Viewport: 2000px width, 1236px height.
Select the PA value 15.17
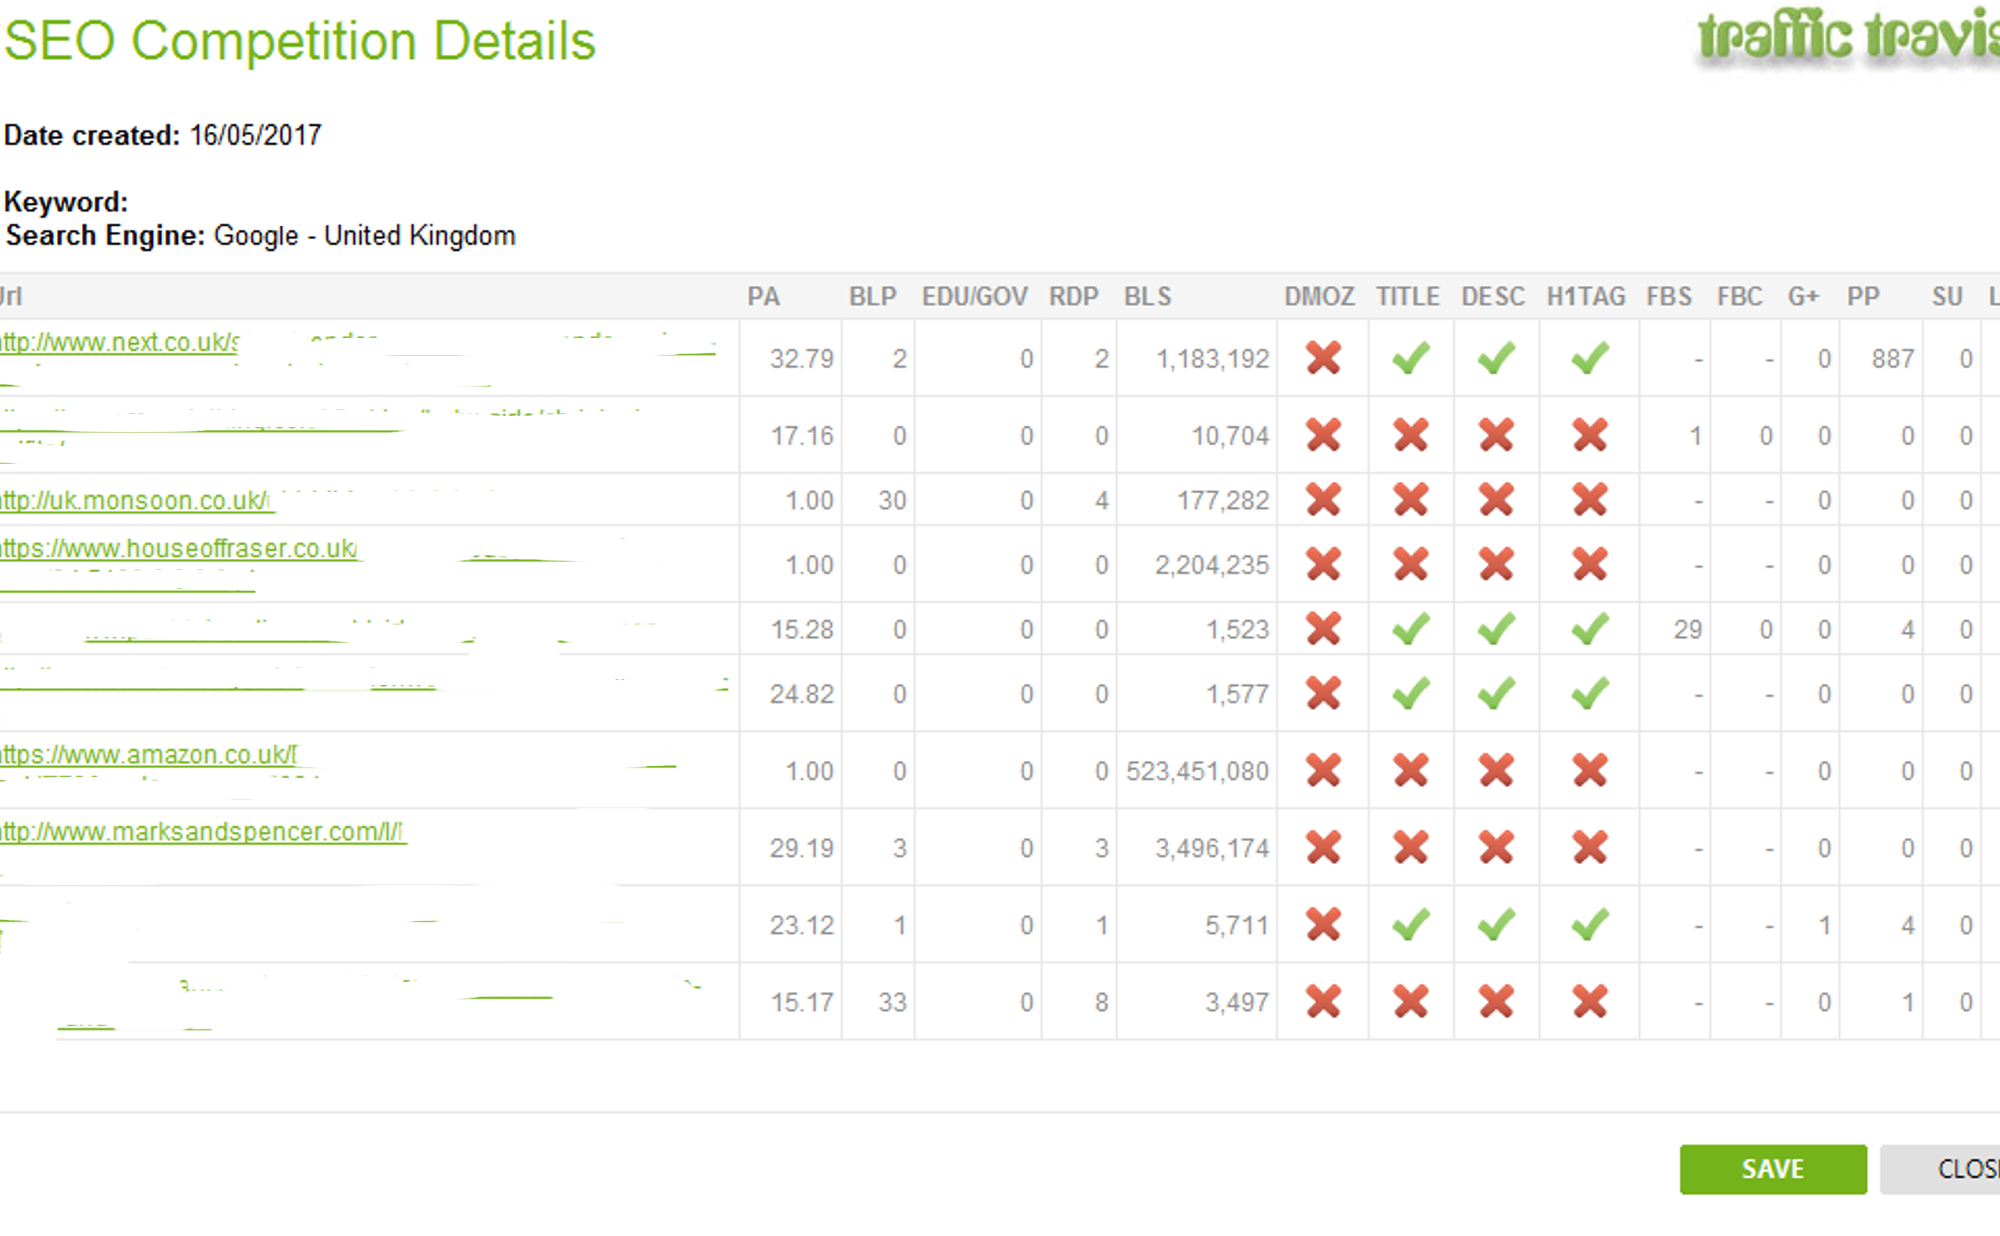pyautogui.click(x=802, y=1002)
